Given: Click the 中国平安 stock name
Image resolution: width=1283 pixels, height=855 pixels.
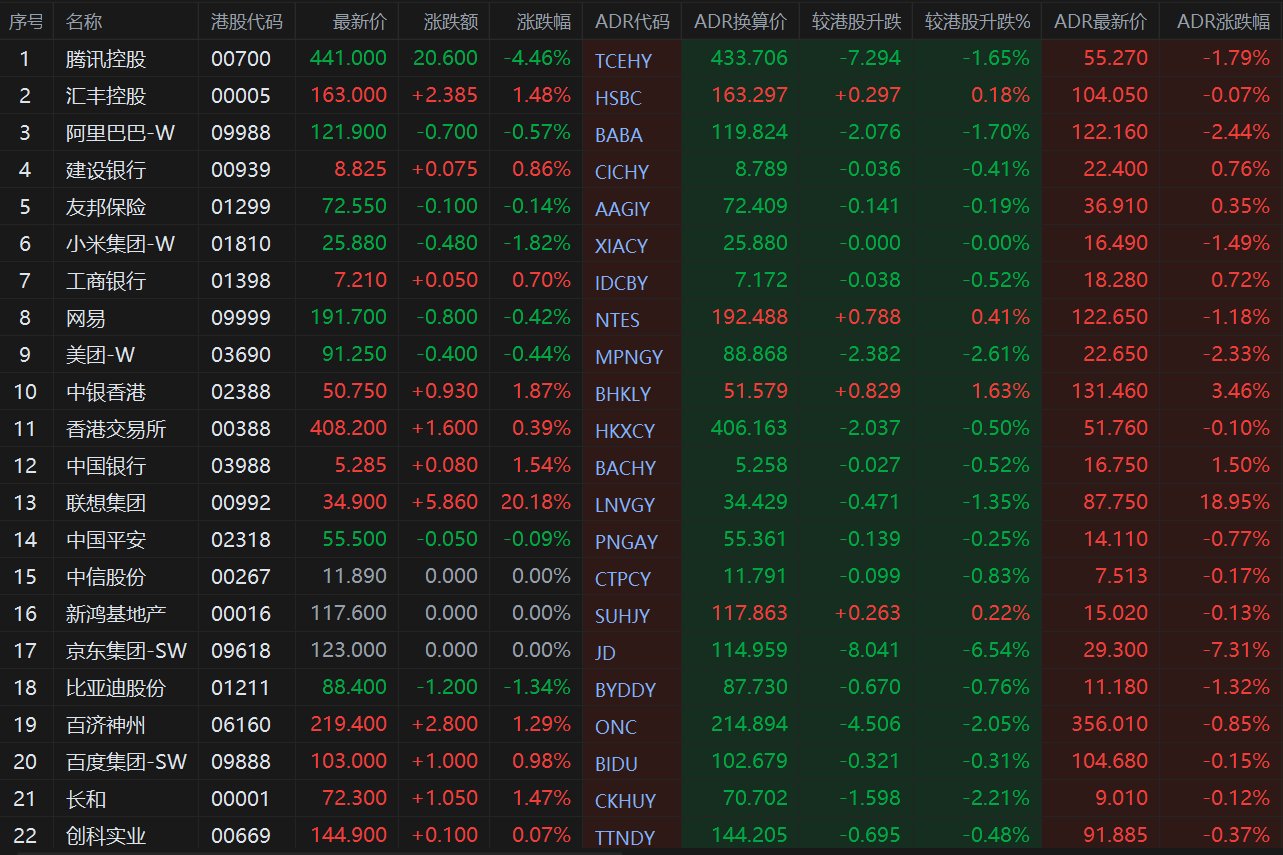Looking at the screenshot, I should (x=106, y=540).
